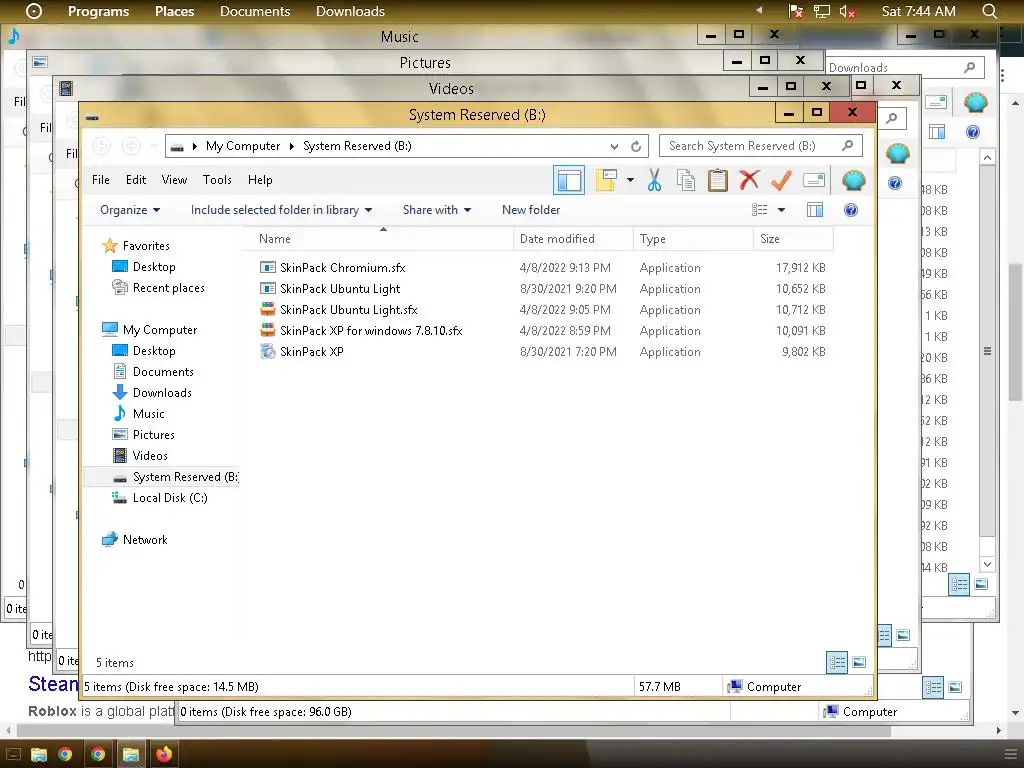Click the Forward navigation arrow
The width and height of the screenshot is (1024, 768).
coord(131,146)
